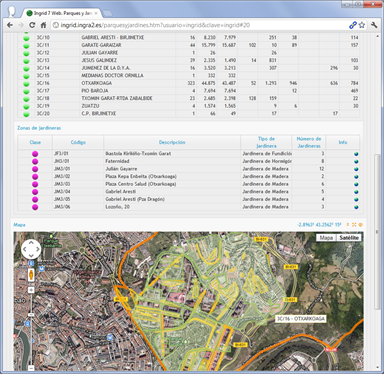Click the green status dot for 3C/16
The width and height of the screenshot is (384, 374).
pos(26,83)
